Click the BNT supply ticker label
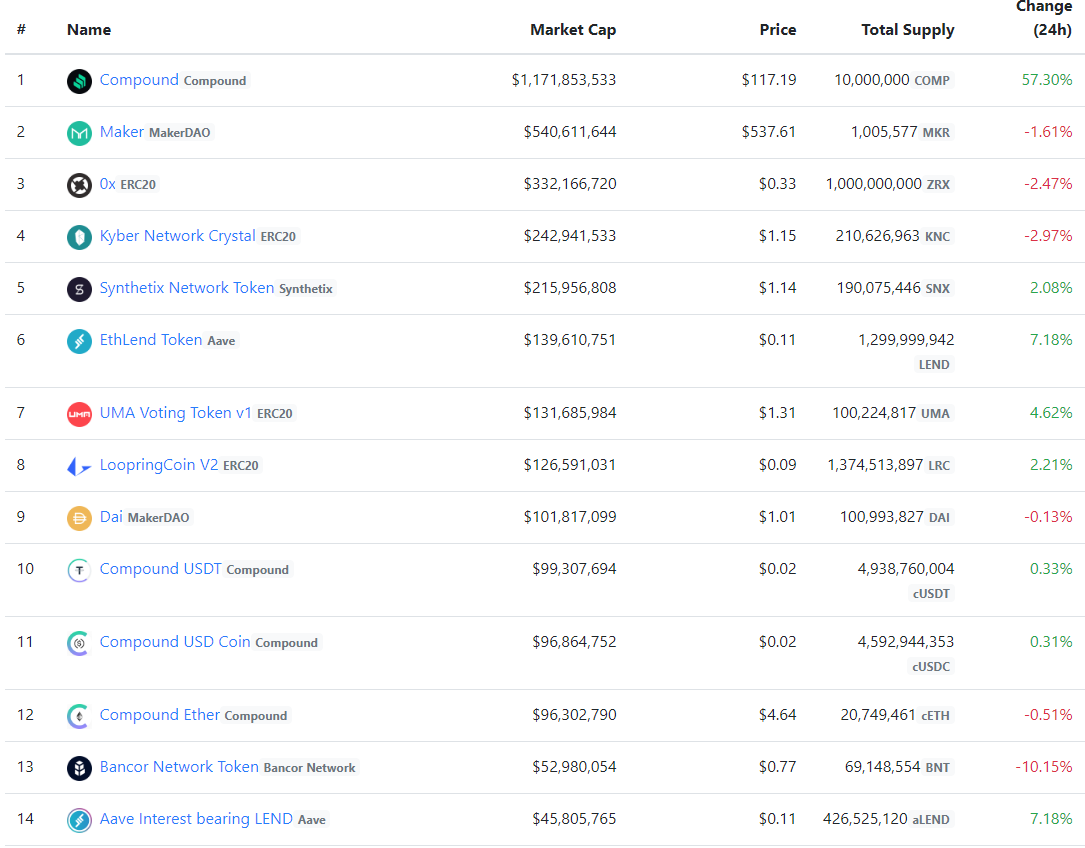This screenshot has width=1085, height=848. (938, 768)
